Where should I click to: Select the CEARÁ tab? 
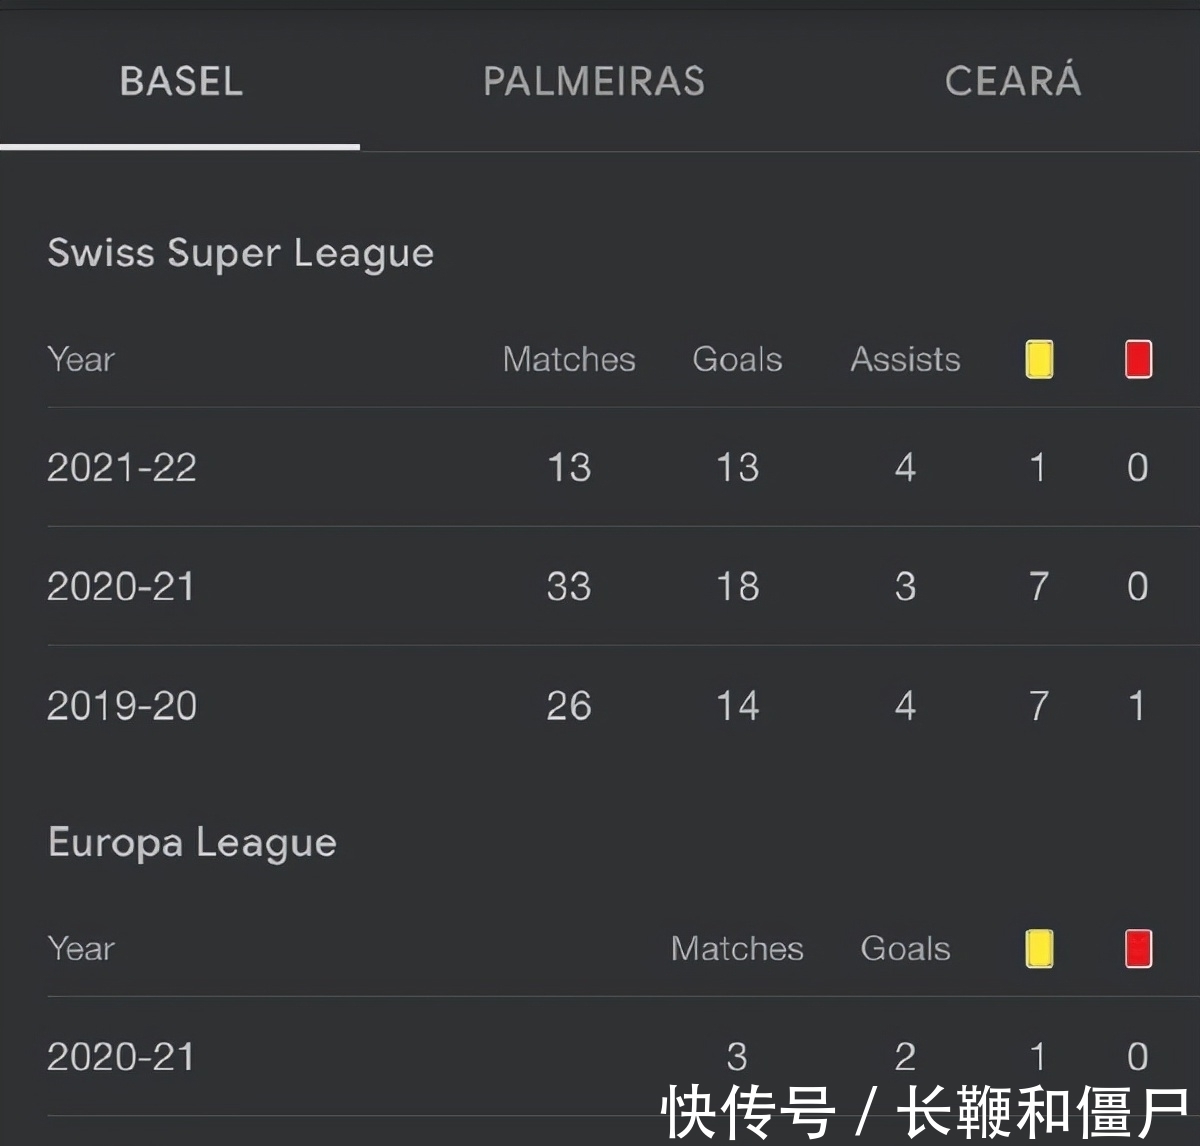(1013, 81)
